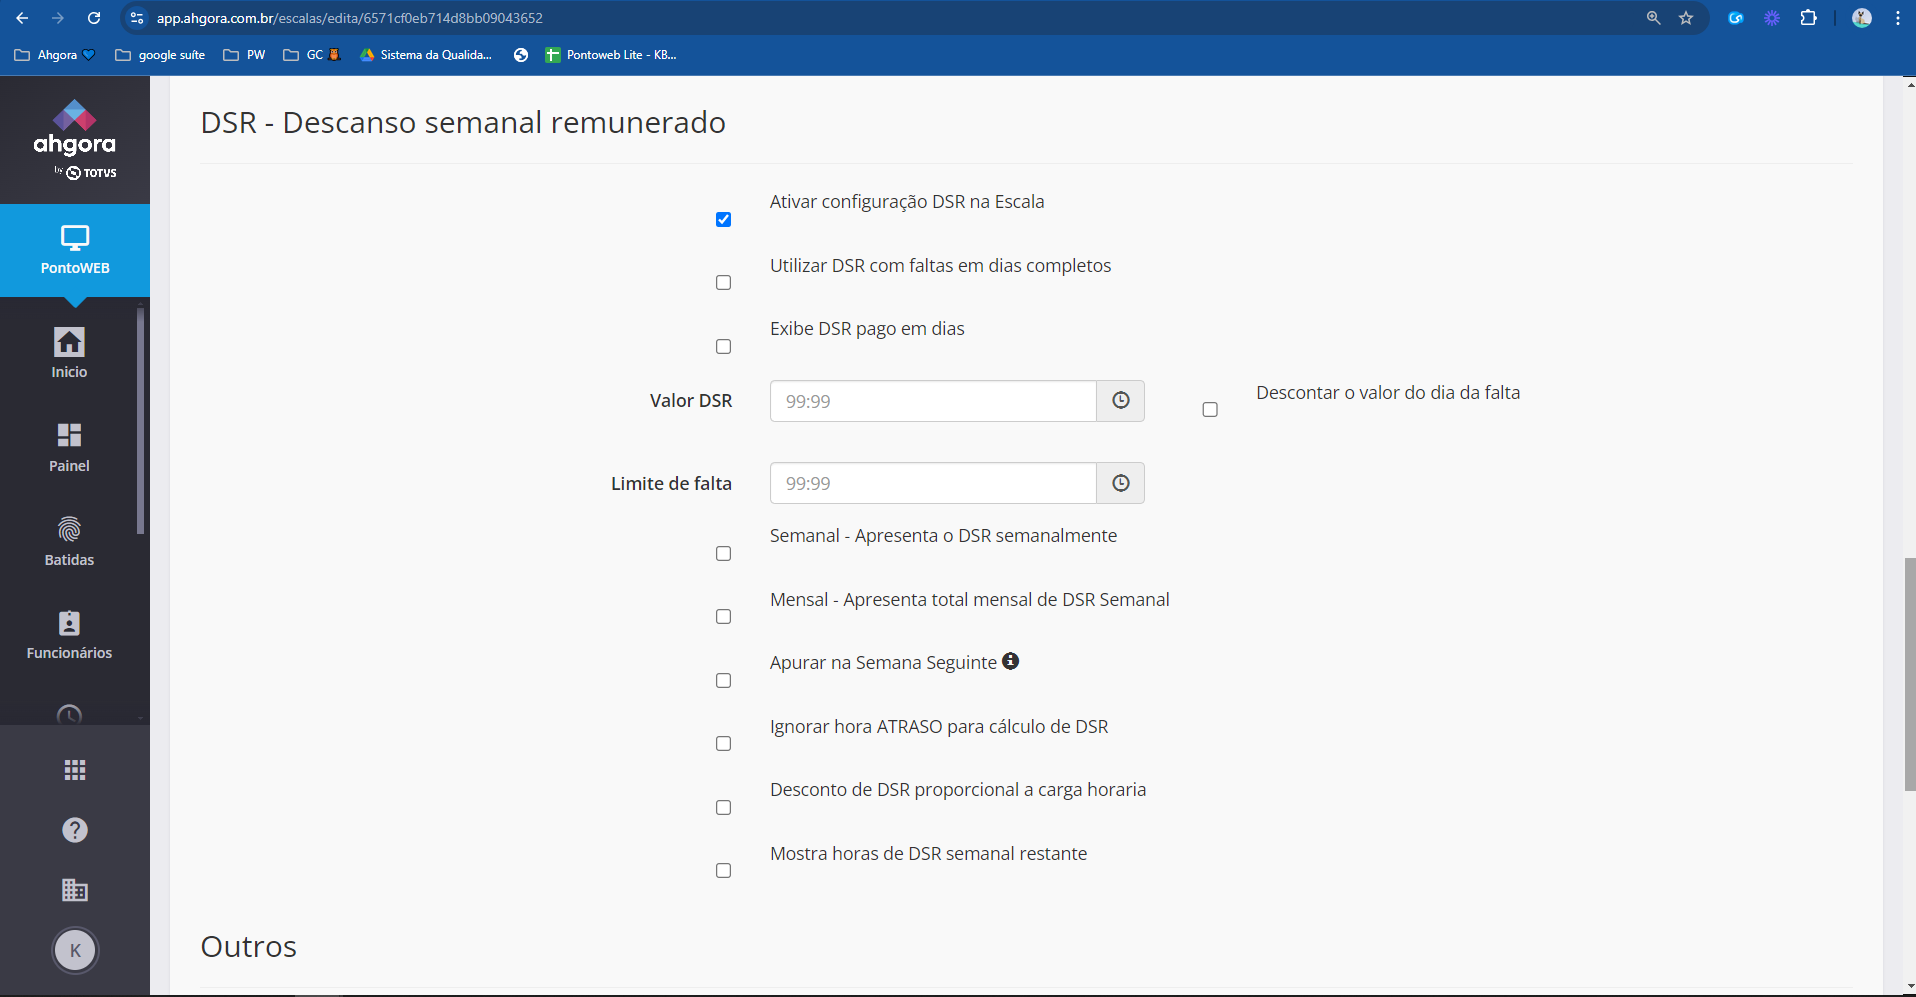Open site information icon in address bar
This screenshot has height=997, width=1916.
138,18
